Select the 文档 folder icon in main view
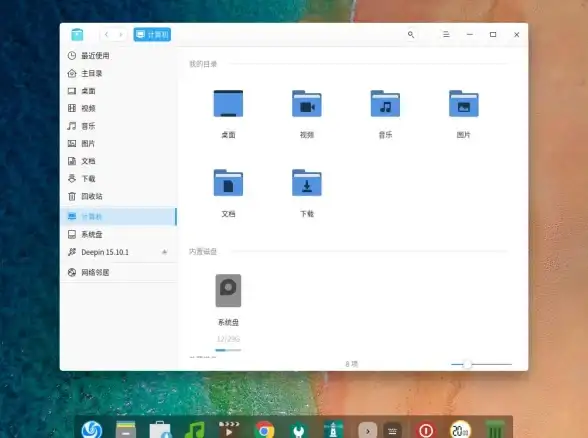This screenshot has height=438, width=588. pyautogui.click(x=228, y=183)
